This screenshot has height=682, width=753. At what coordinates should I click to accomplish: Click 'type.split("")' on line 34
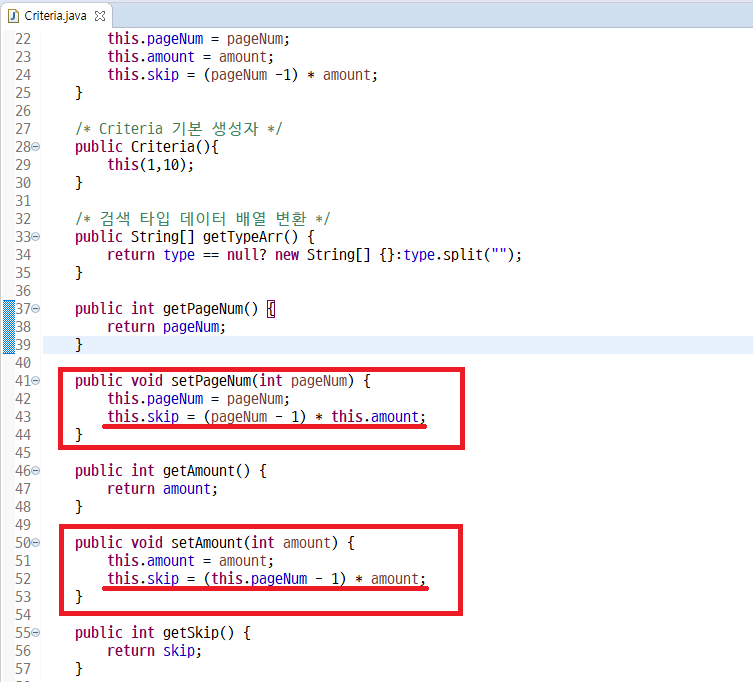click(459, 255)
